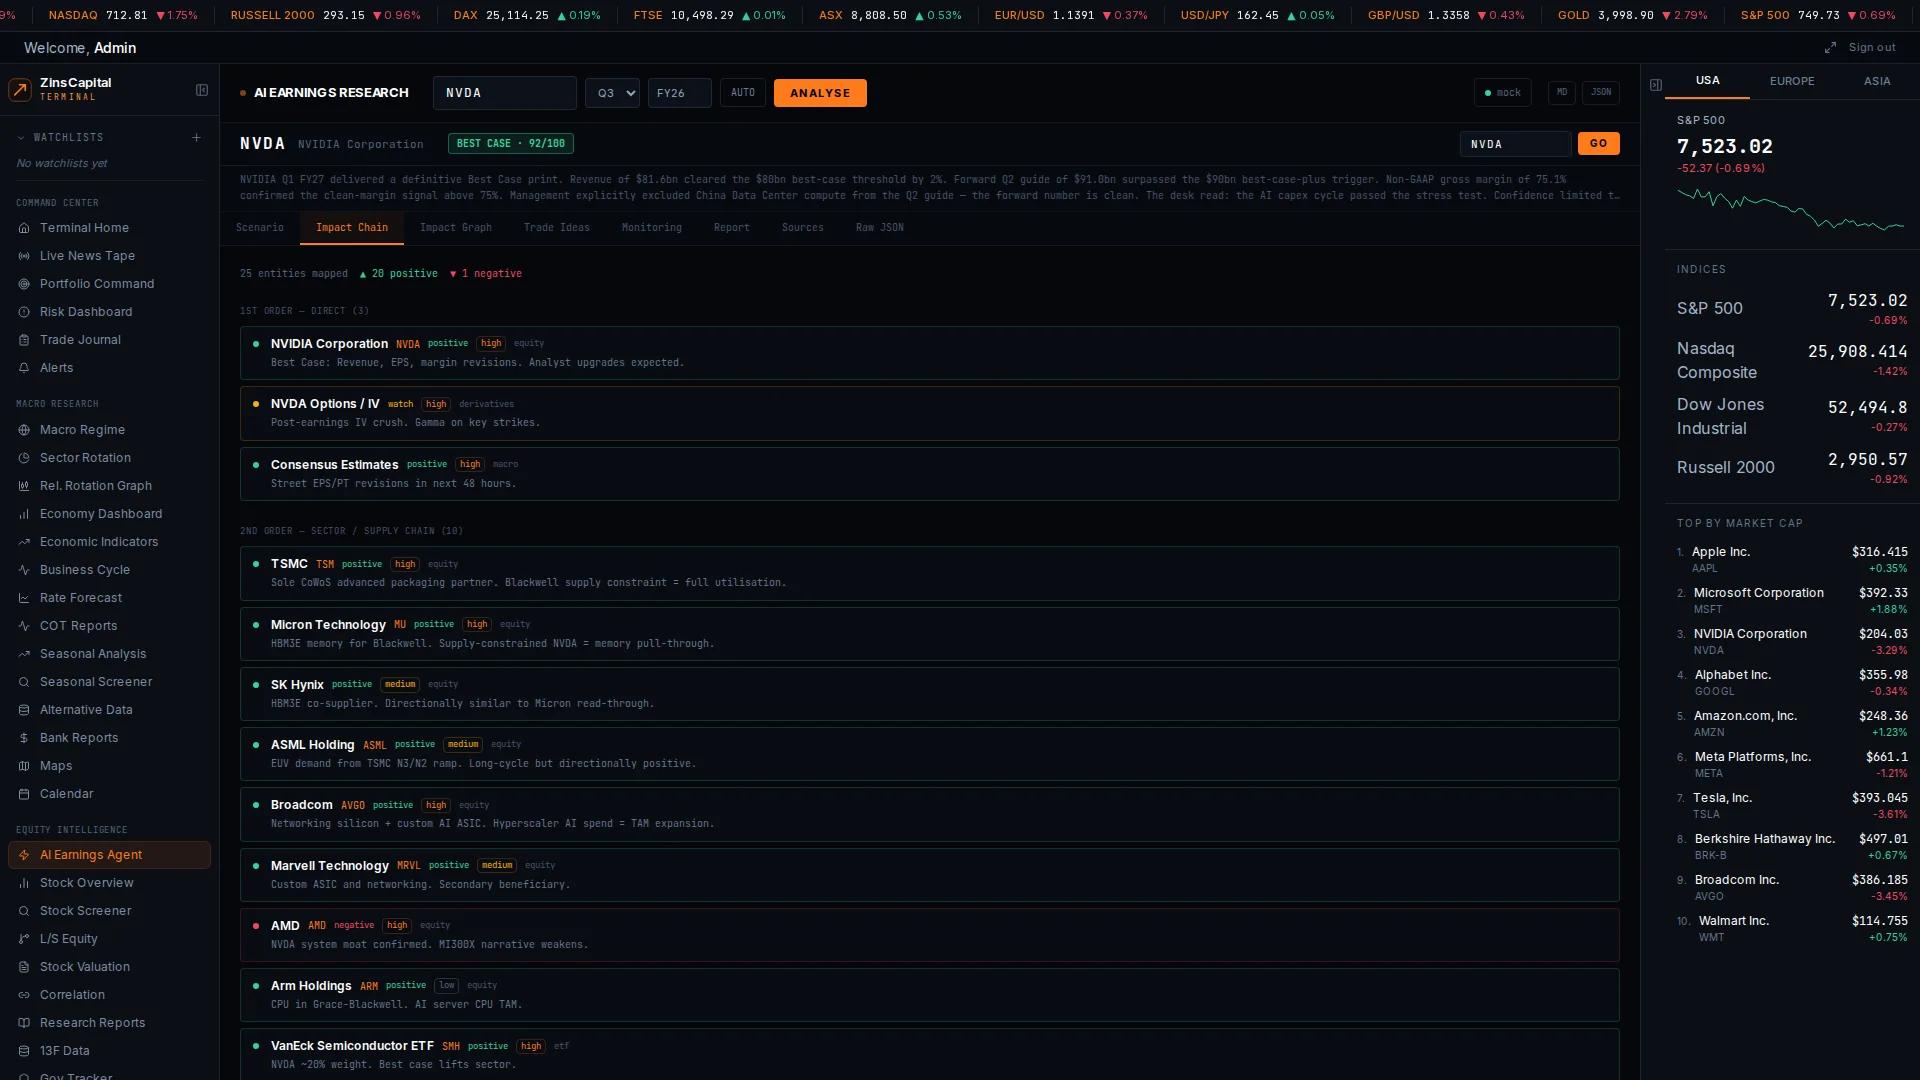This screenshot has width=1920, height=1080.
Task: Click the Macro Regime globe icon
Action: coord(24,430)
